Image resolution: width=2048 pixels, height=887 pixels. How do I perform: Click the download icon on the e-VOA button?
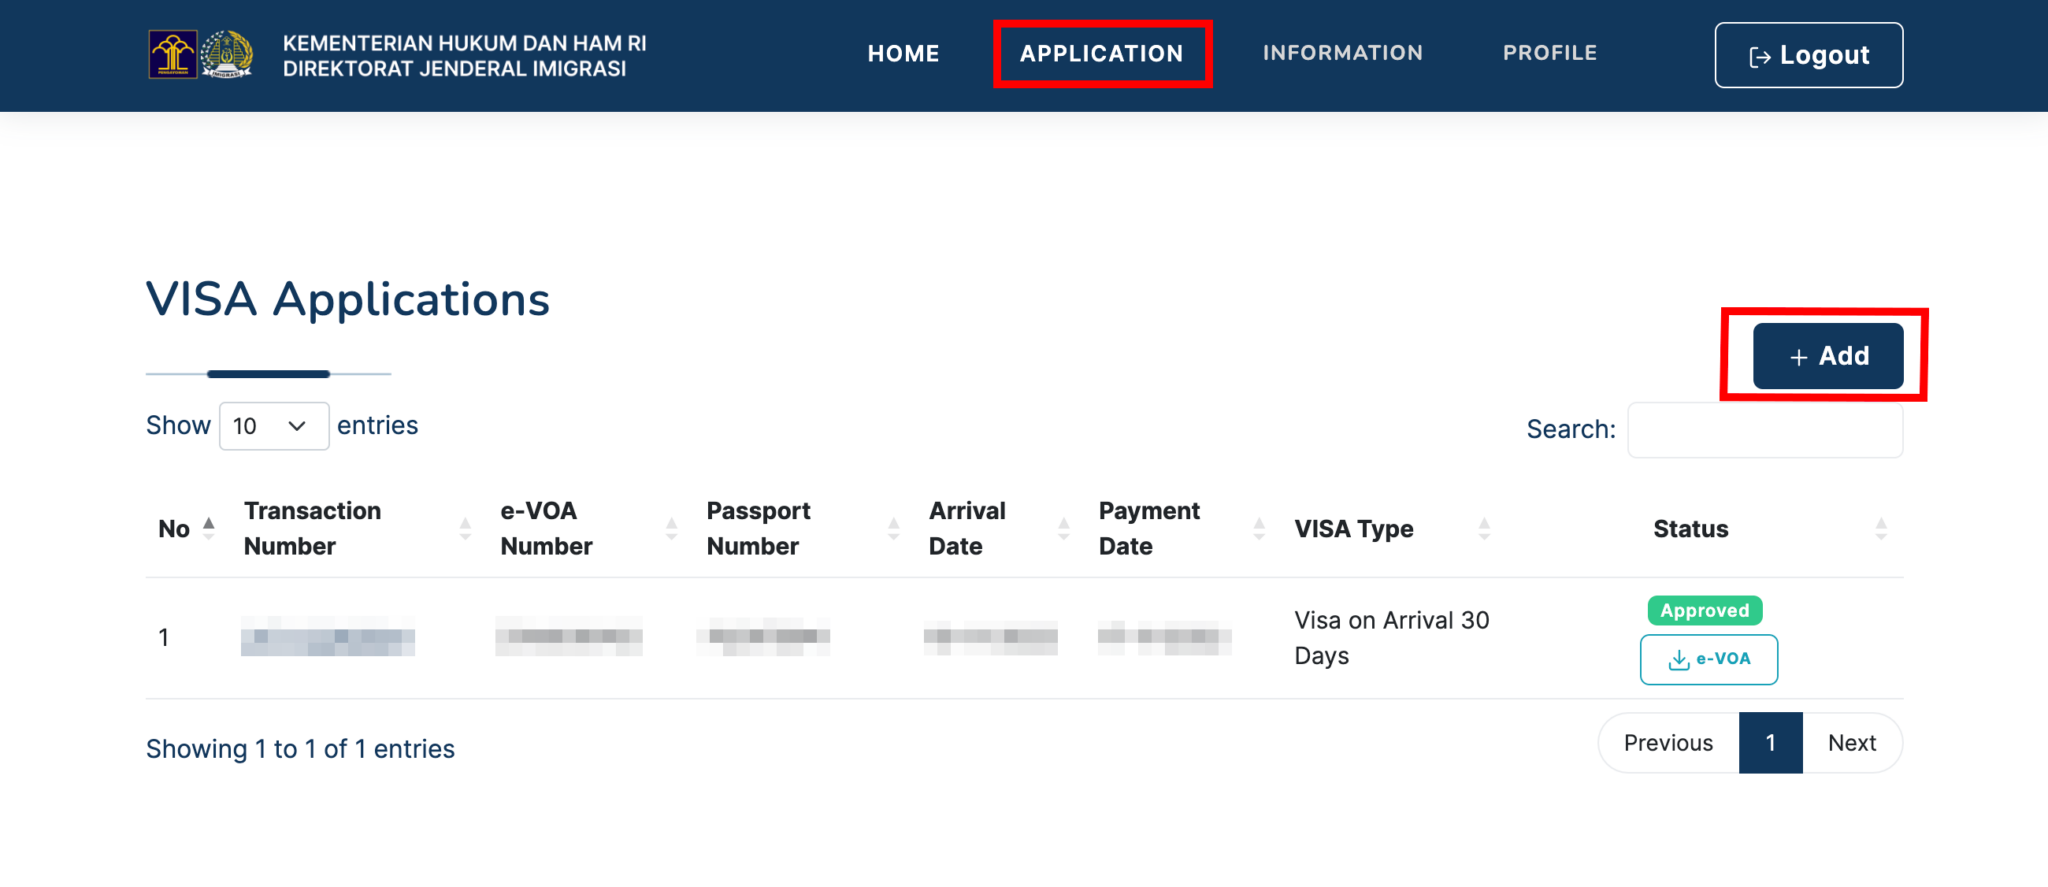tap(1677, 659)
